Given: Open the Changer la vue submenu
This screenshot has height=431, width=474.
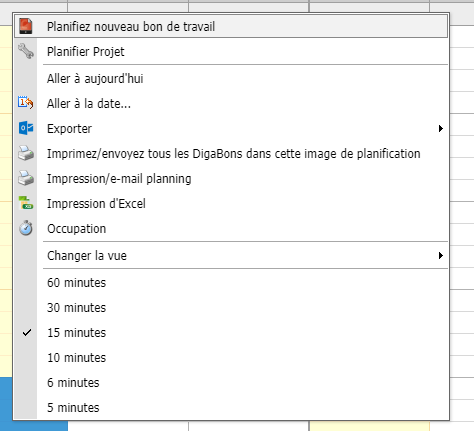Looking at the screenshot, I should 231,256.
